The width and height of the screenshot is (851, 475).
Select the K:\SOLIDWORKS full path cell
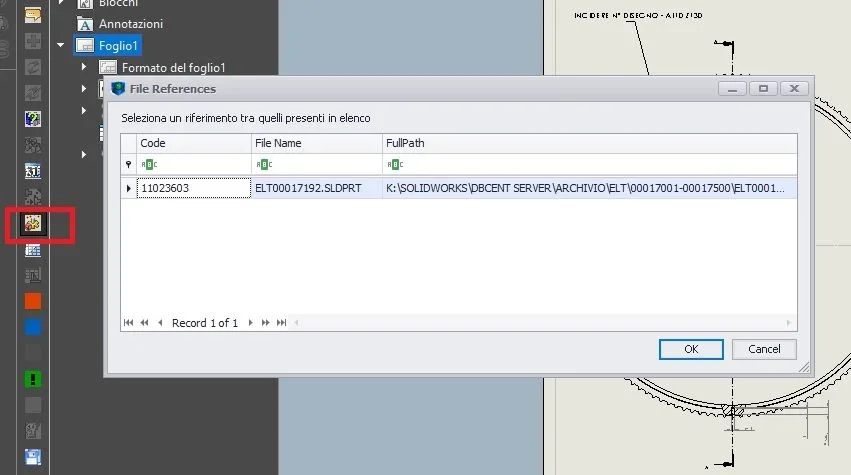pos(590,188)
